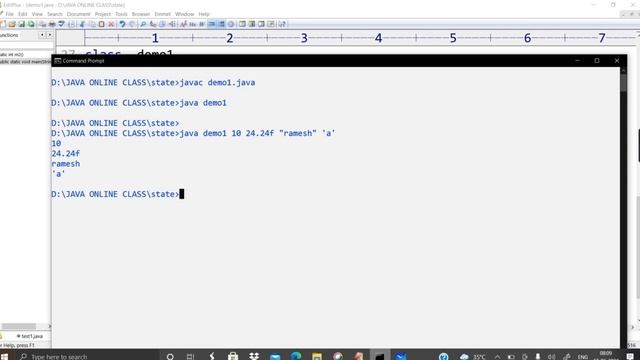640x360 pixels.
Task: Click the Print icon in EditPlus toolbar
Action: click(x=52, y=24)
